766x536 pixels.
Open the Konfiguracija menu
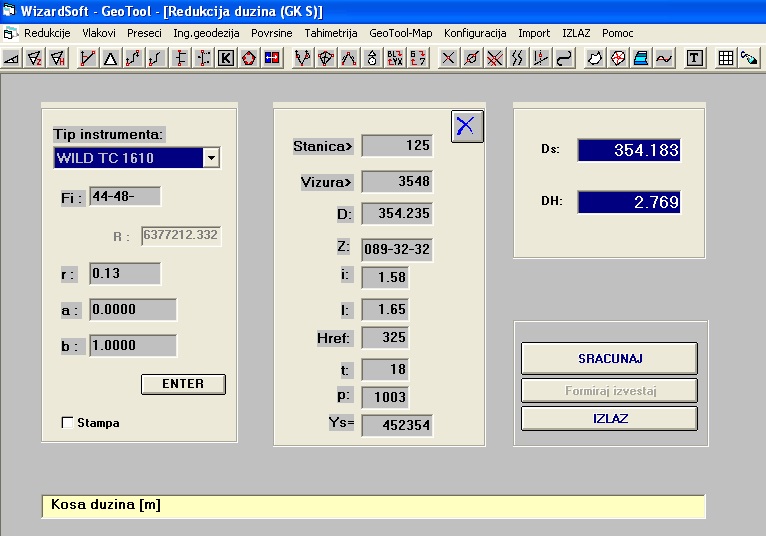(475, 33)
